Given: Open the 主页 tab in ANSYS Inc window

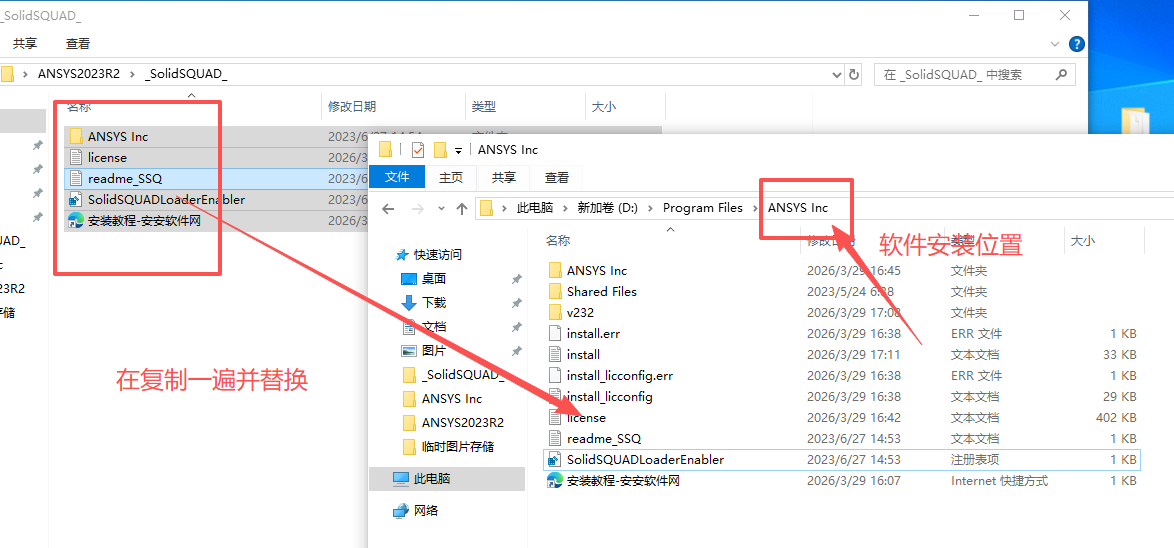Looking at the screenshot, I should tap(450, 177).
